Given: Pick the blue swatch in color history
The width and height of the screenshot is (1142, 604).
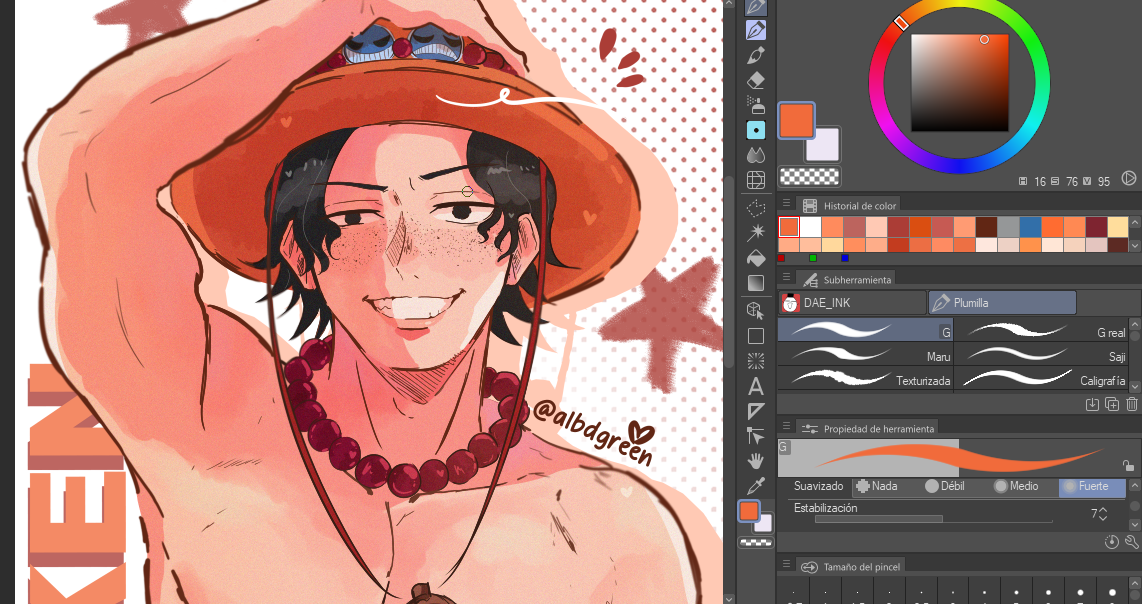Looking at the screenshot, I should 1030,227.
